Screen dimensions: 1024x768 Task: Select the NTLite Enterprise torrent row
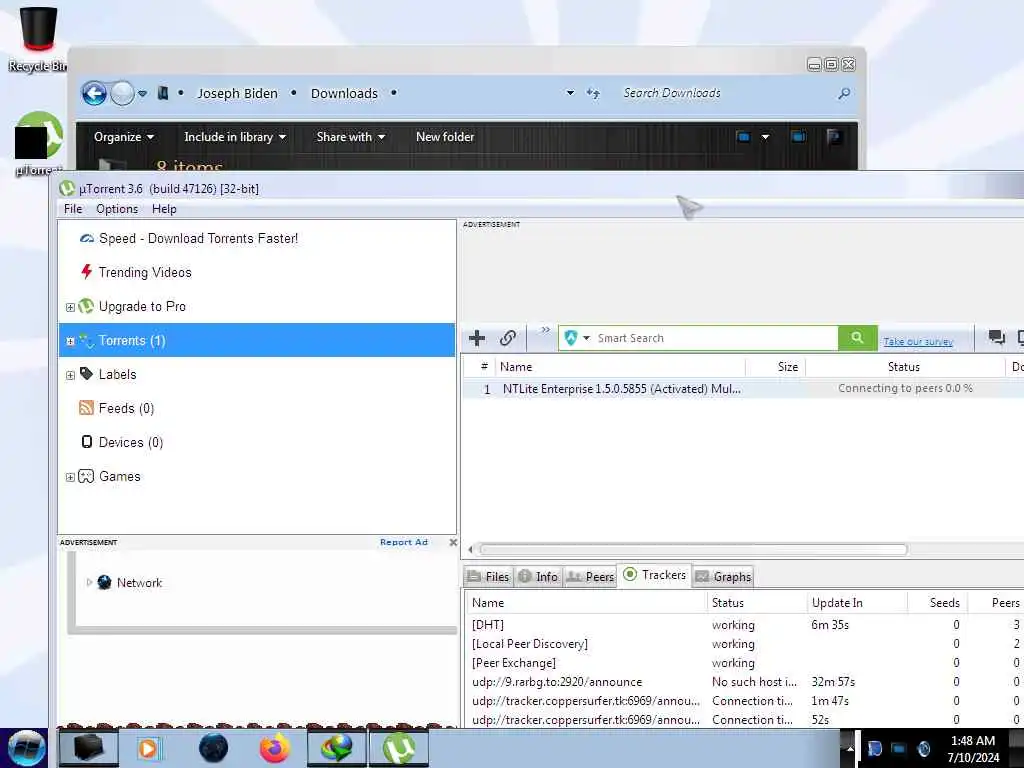(x=743, y=389)
